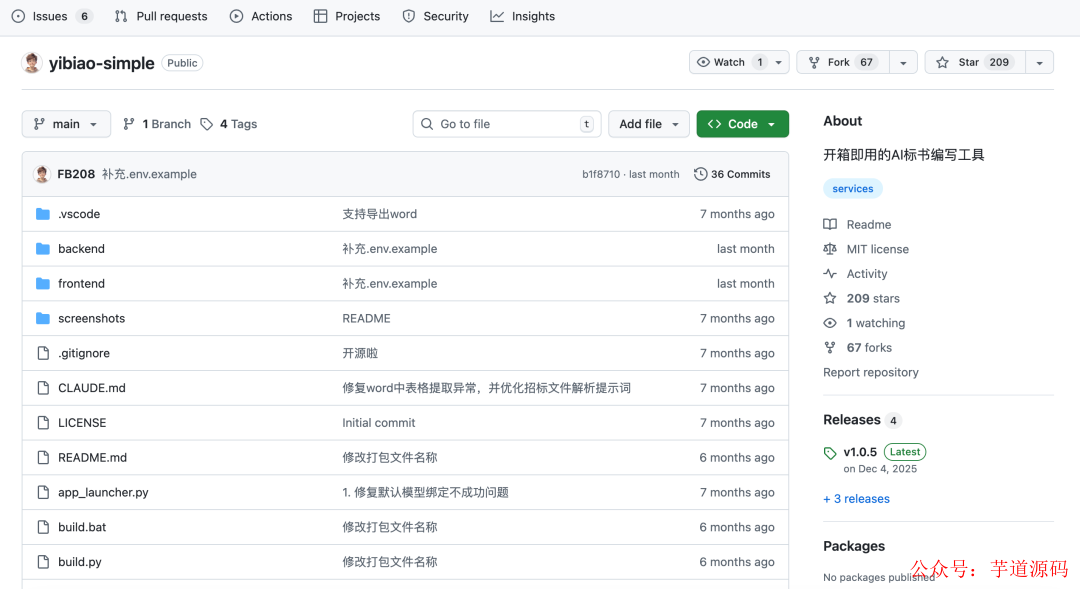Click the CLAUDE.md file icon
This screenshot has height=589, width=1080.
click(x=43, y=388)
